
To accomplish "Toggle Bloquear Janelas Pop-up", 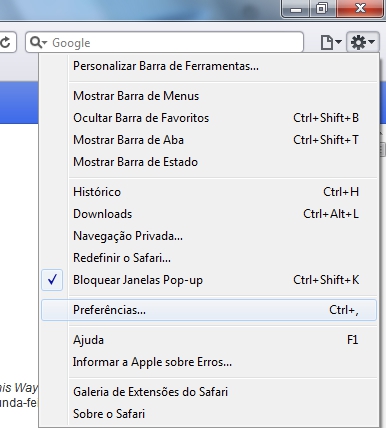I will point(209,280).
